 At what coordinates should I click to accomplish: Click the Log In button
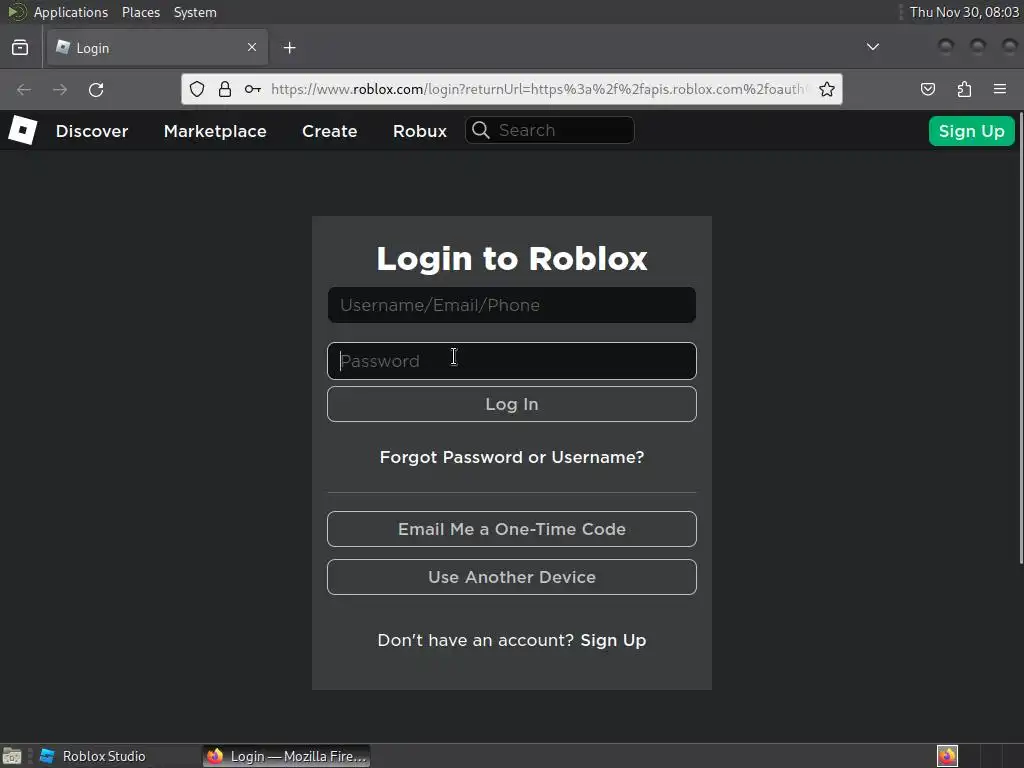tap(512, 404)
